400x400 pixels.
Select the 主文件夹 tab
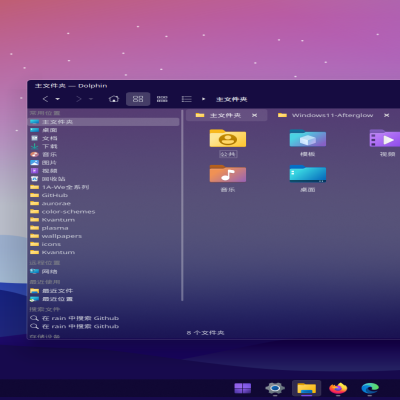227,115
